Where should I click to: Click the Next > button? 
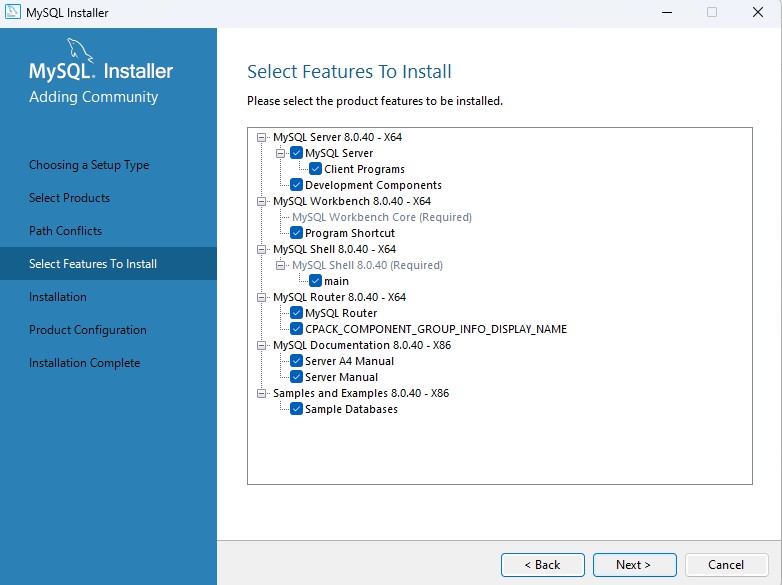click(634, 565)
